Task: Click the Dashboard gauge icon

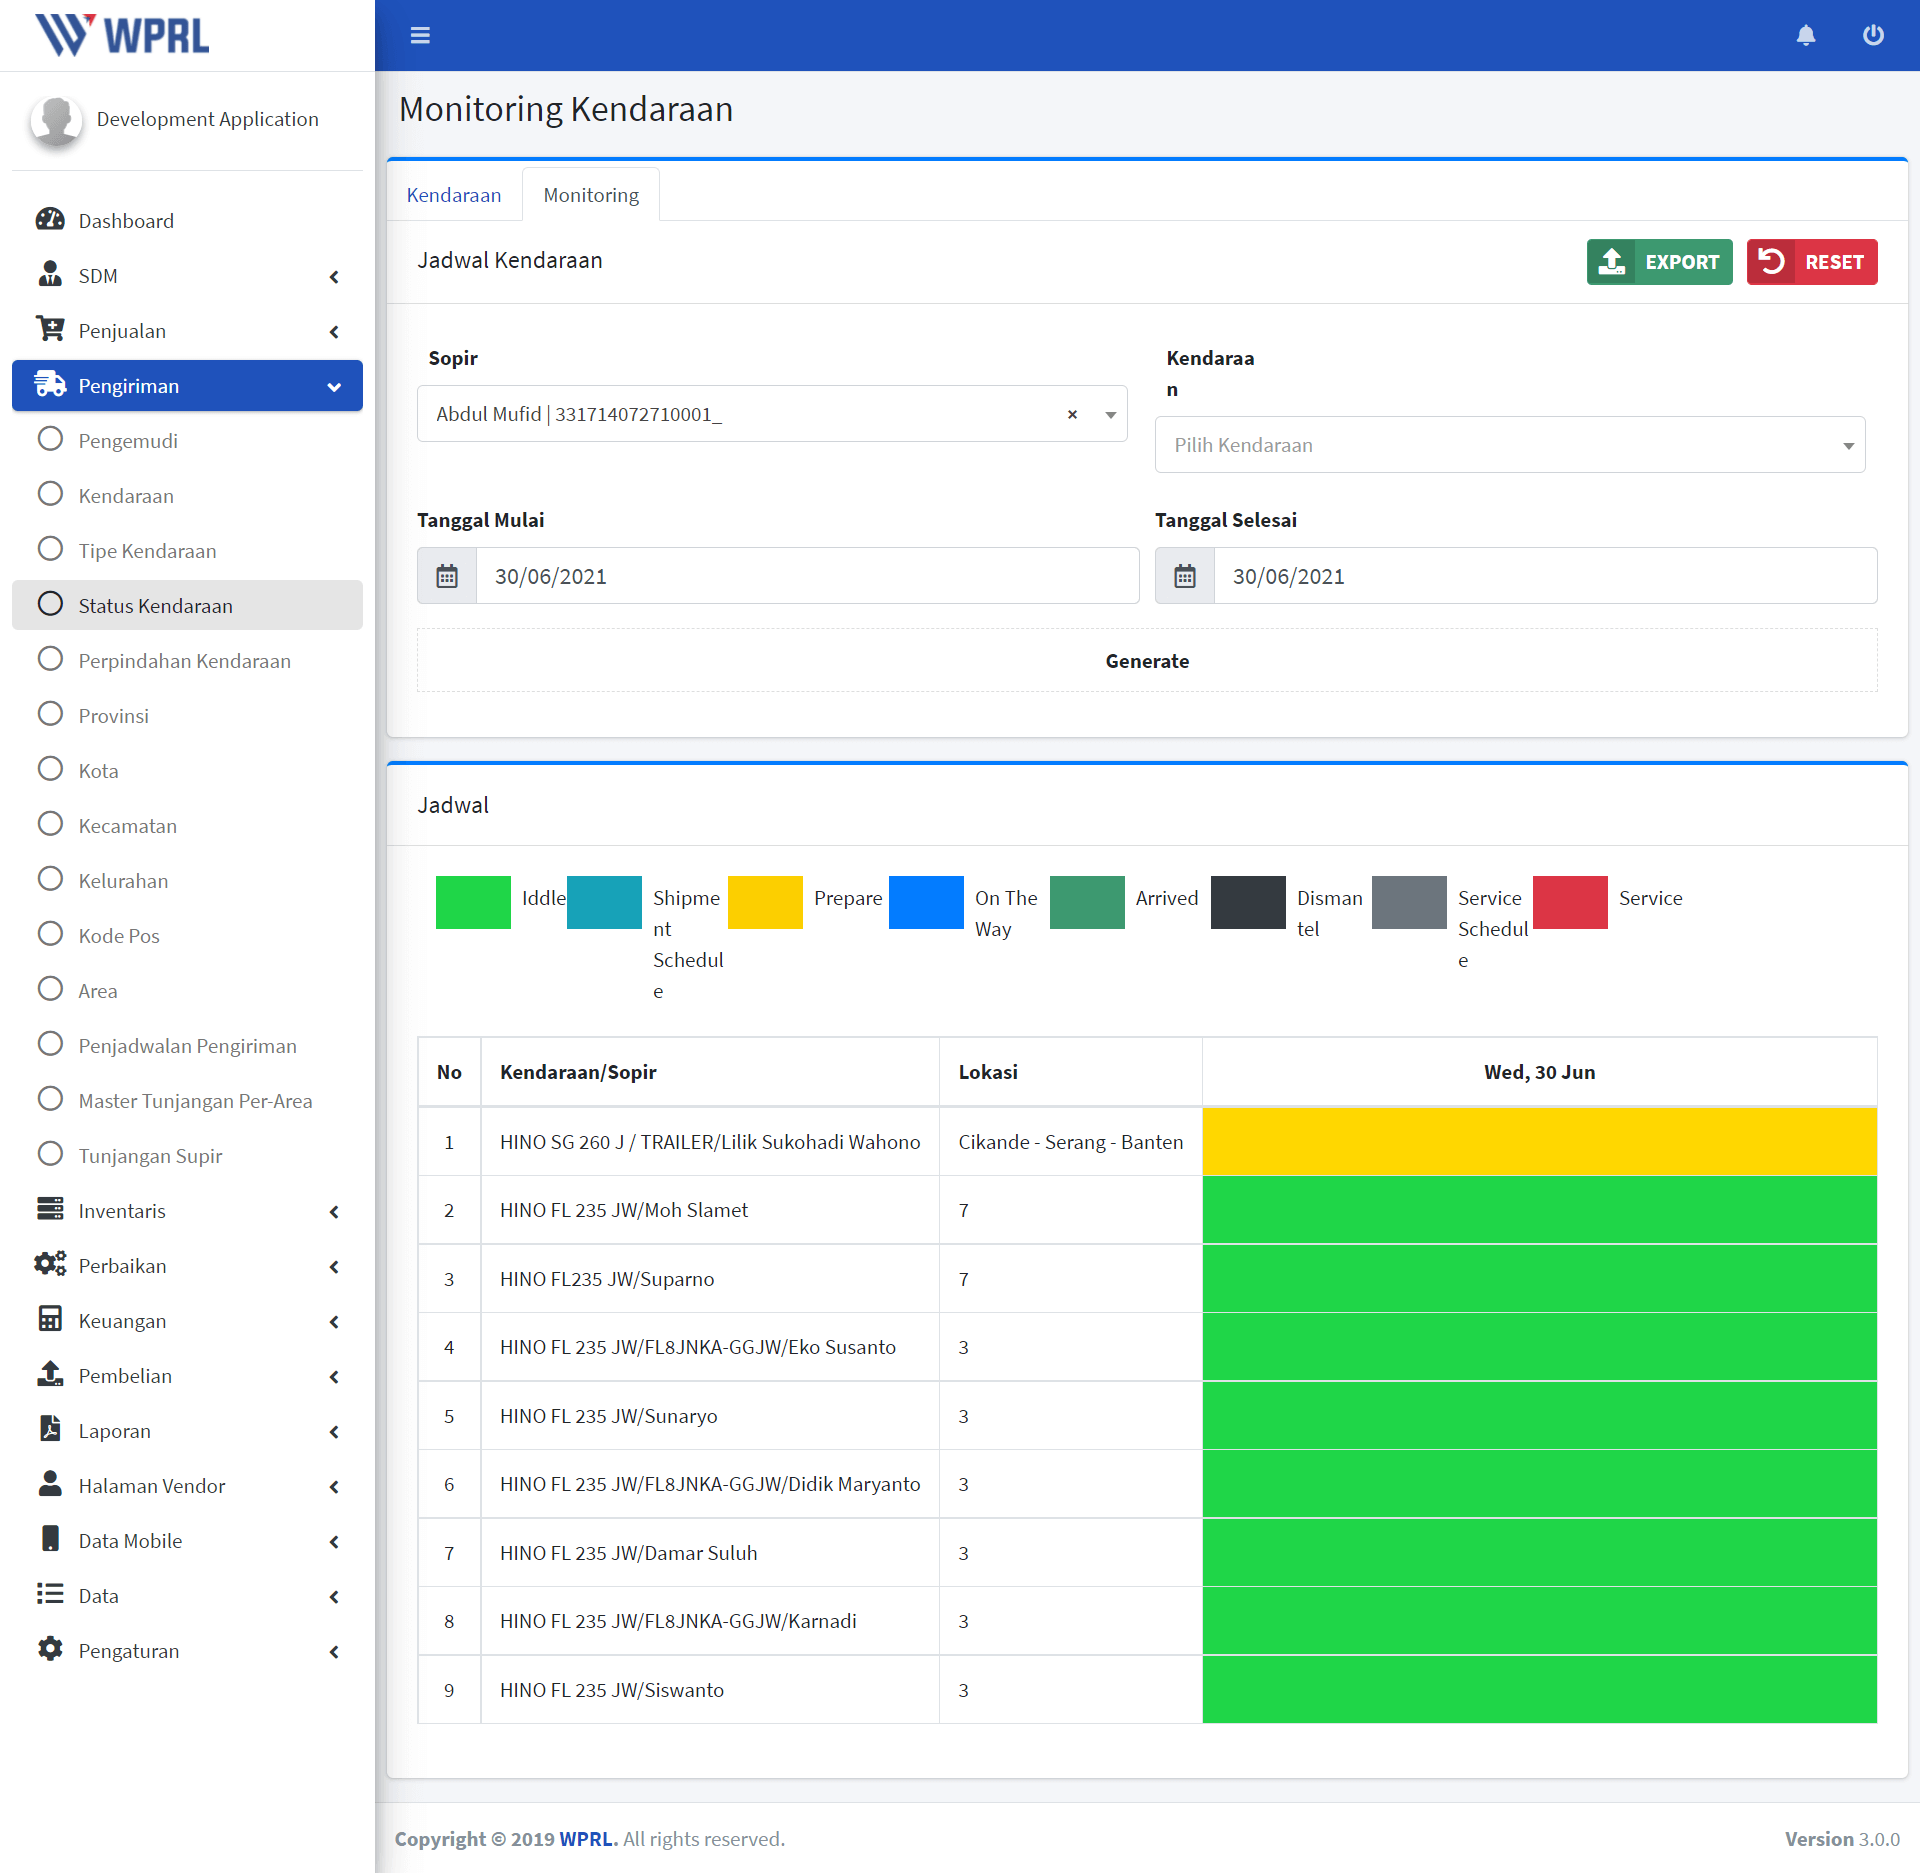Action: click(x=50, y=220)
